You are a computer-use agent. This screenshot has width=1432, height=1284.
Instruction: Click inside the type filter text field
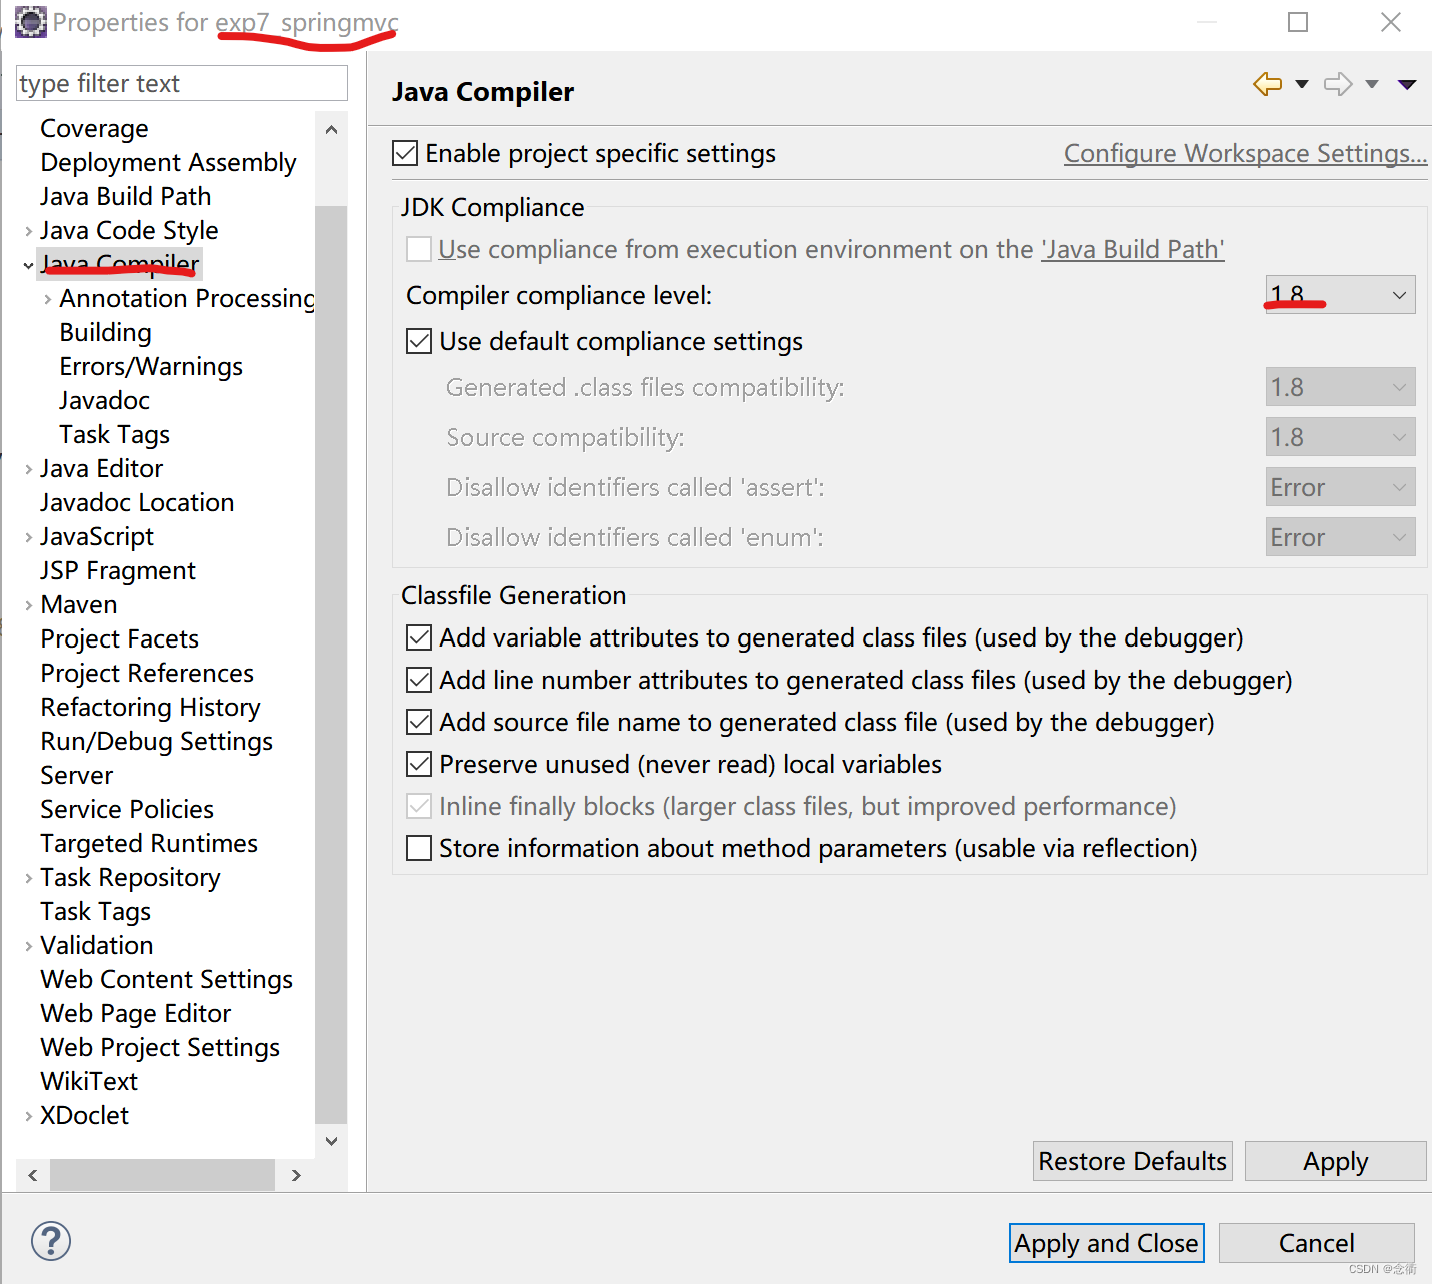pyautogui.click(x=180, y=83)
